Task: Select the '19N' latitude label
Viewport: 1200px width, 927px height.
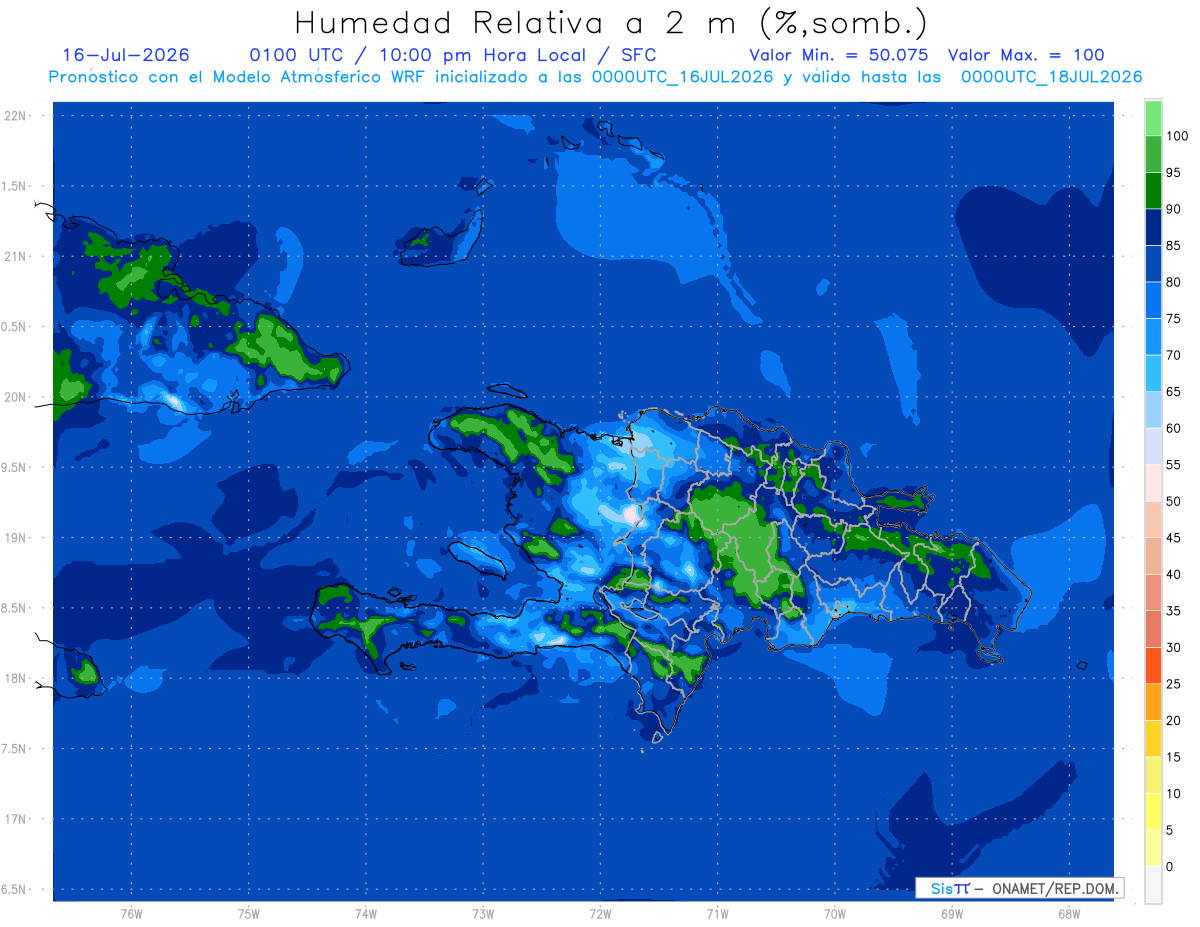Action: [x=15, y=538]
